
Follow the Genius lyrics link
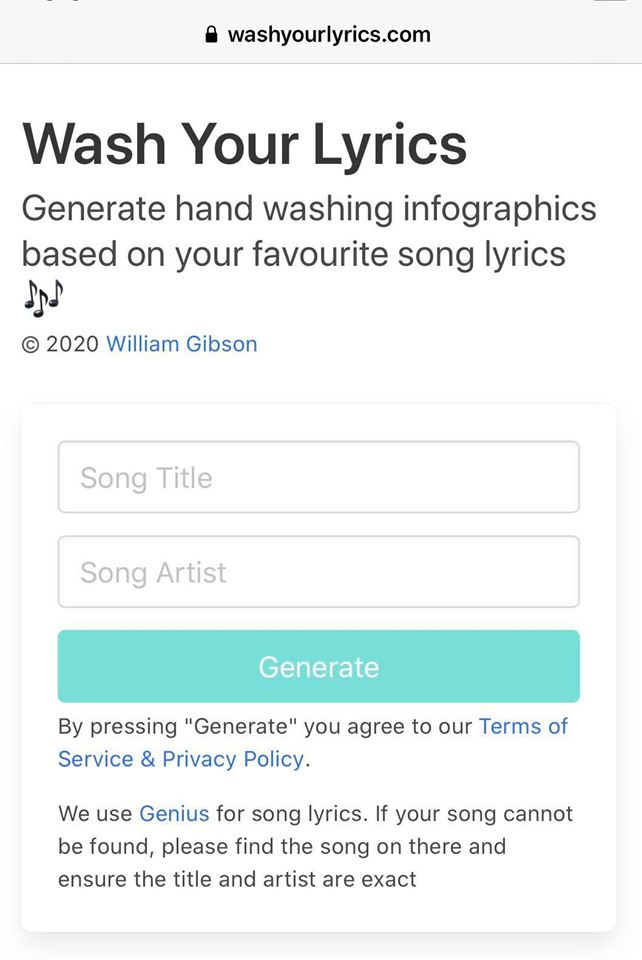pos(174,813)
